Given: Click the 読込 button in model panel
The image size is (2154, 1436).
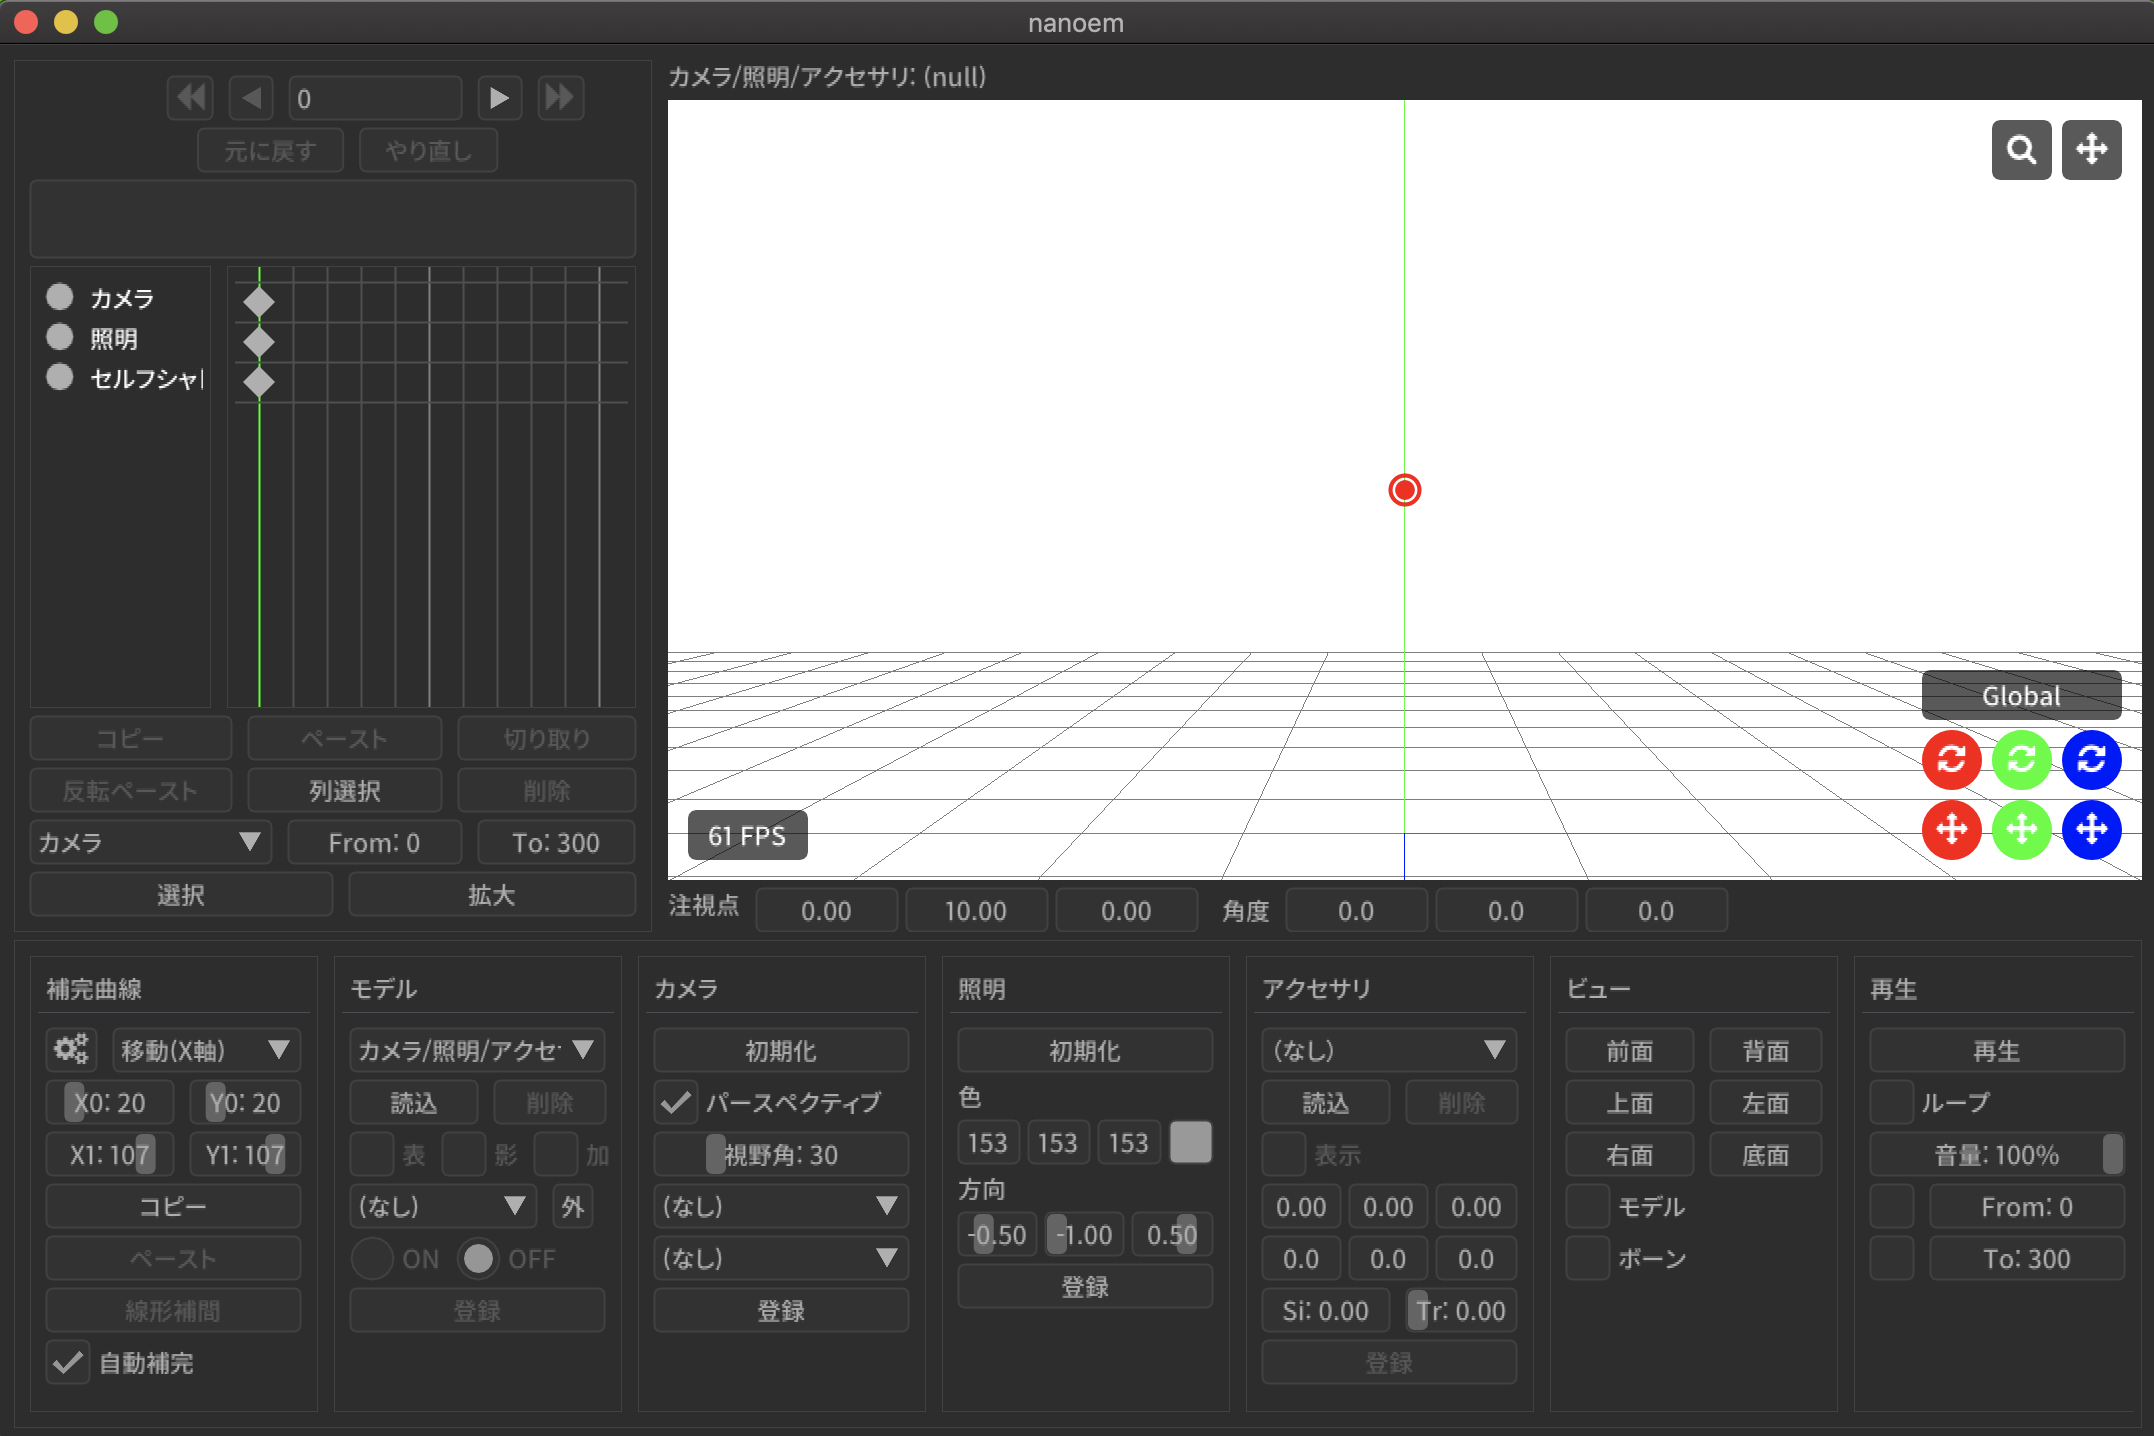Looking at the screenshot, I should (x=413, y=1102).
